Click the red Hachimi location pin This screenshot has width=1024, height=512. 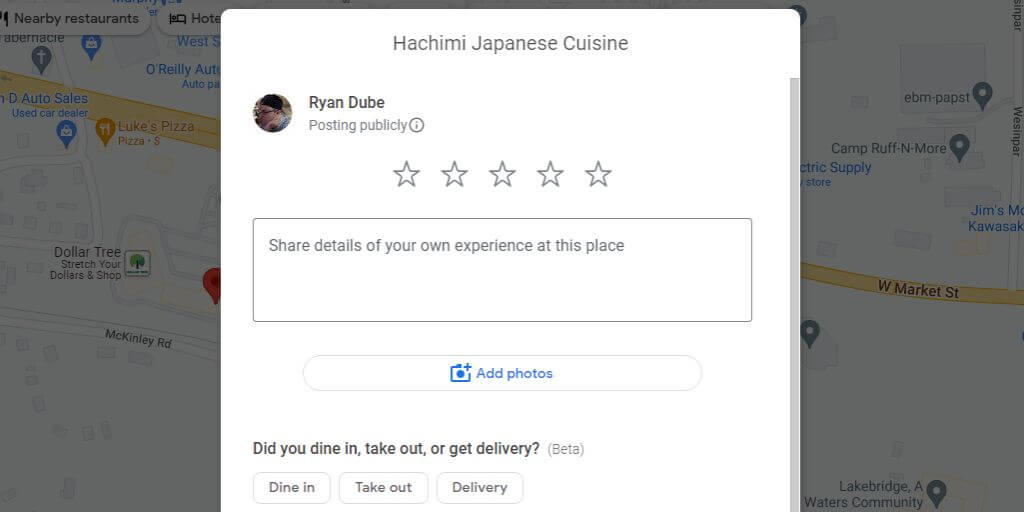[x=212, y=283]
